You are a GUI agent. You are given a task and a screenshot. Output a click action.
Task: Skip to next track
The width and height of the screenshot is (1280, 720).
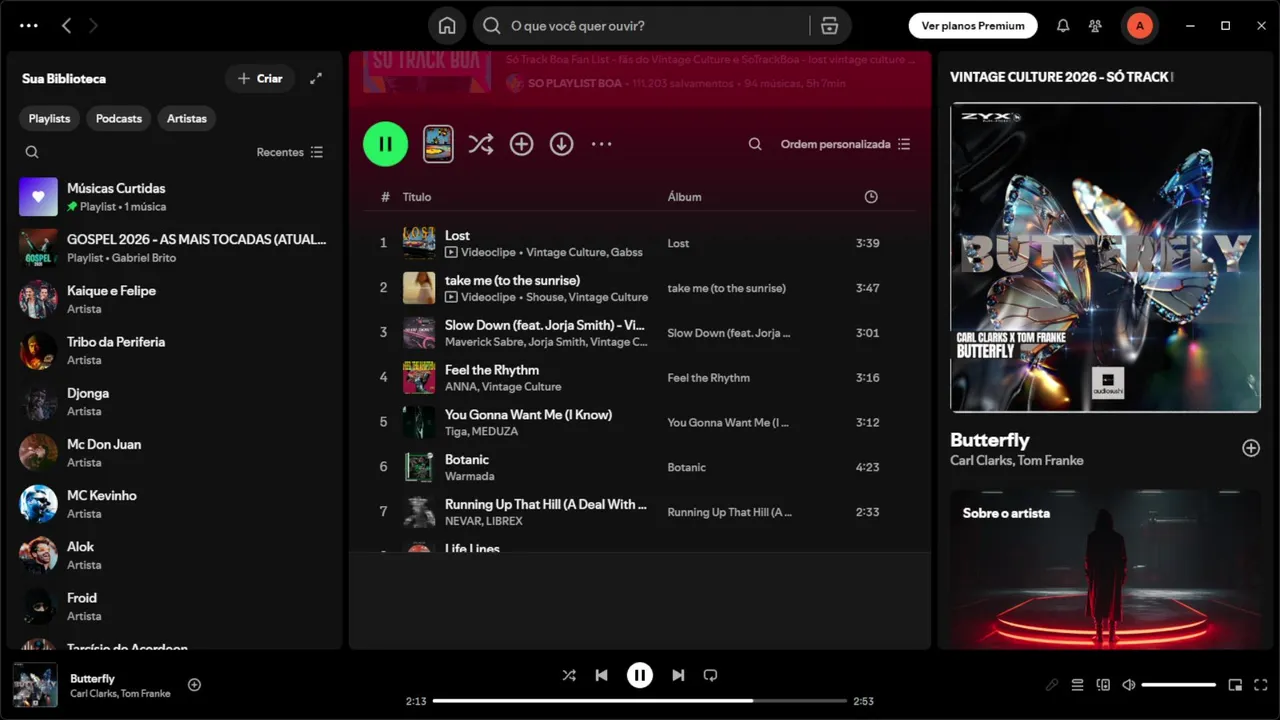pos(678,675)
